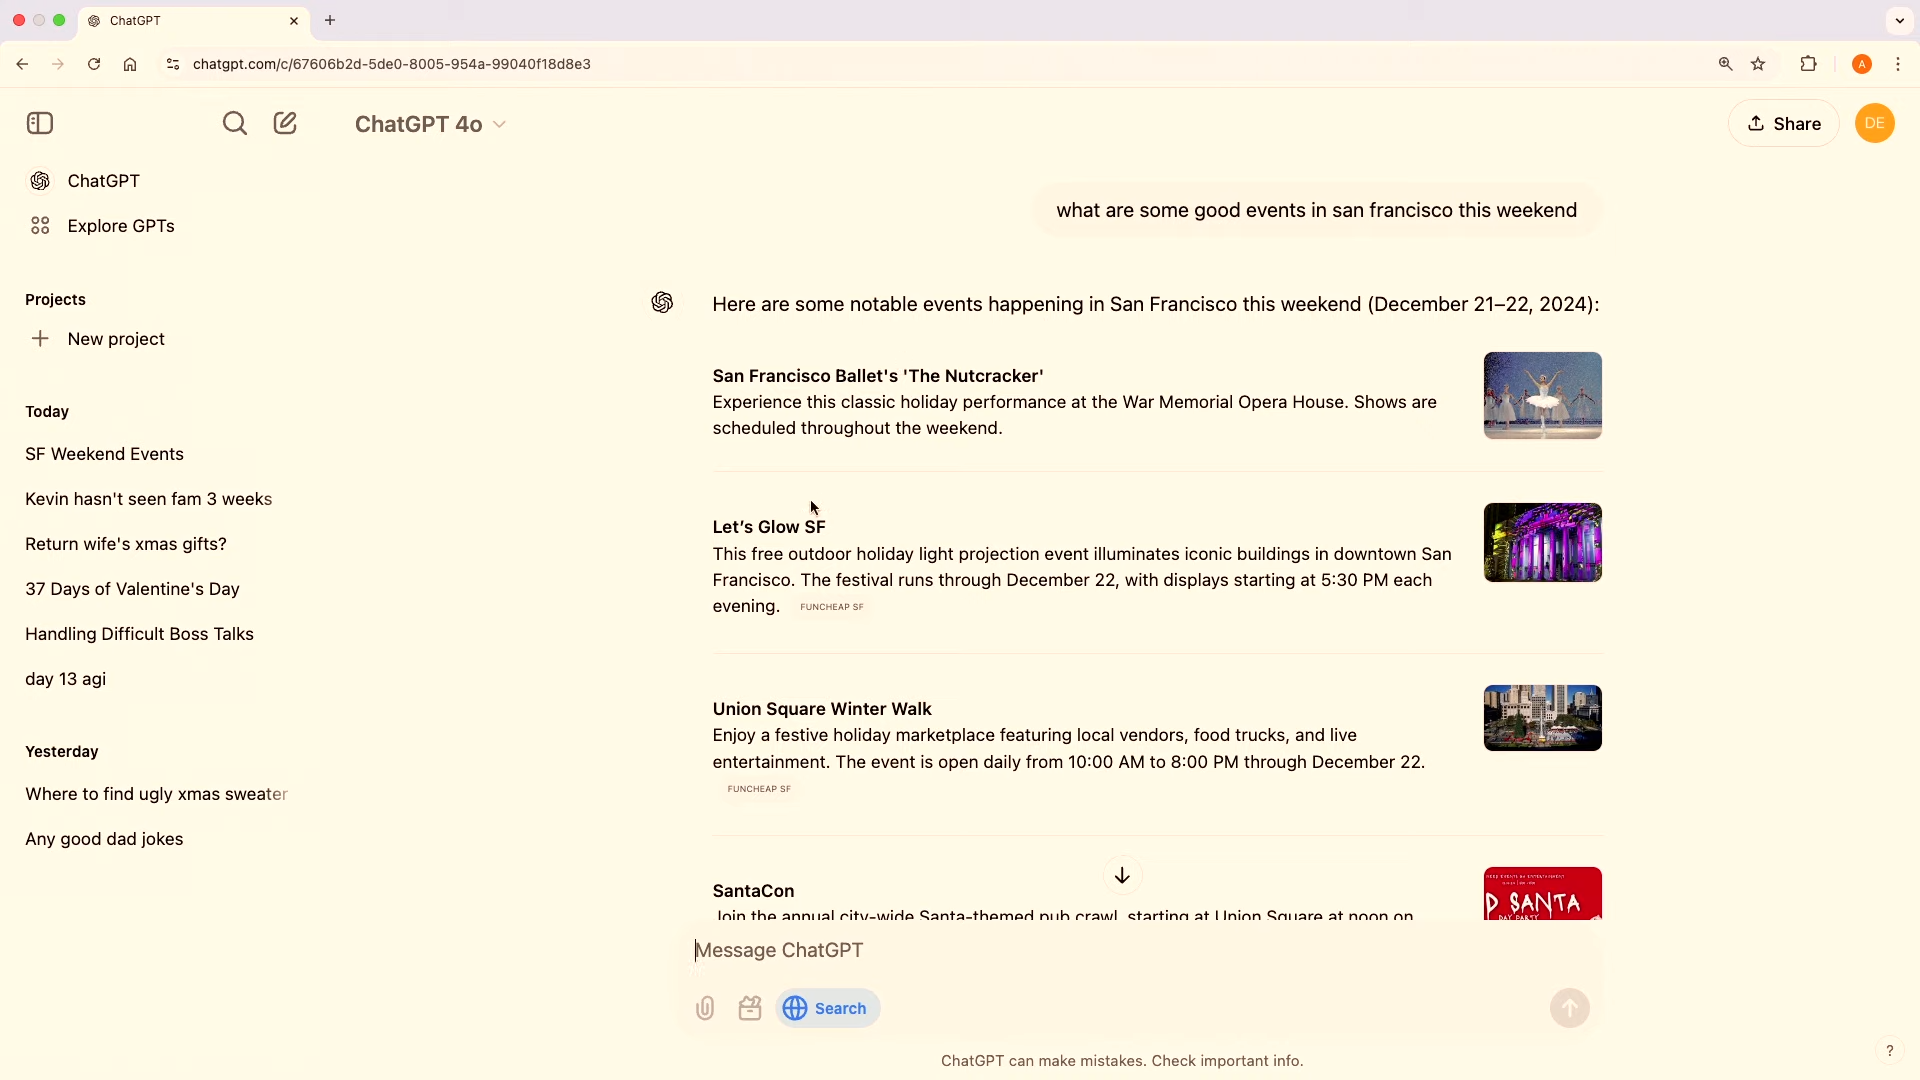This screenshot has height=1080, width=1920.
Task: Click the SF Weekend Events chat history
Action: (x=104, y=454)
